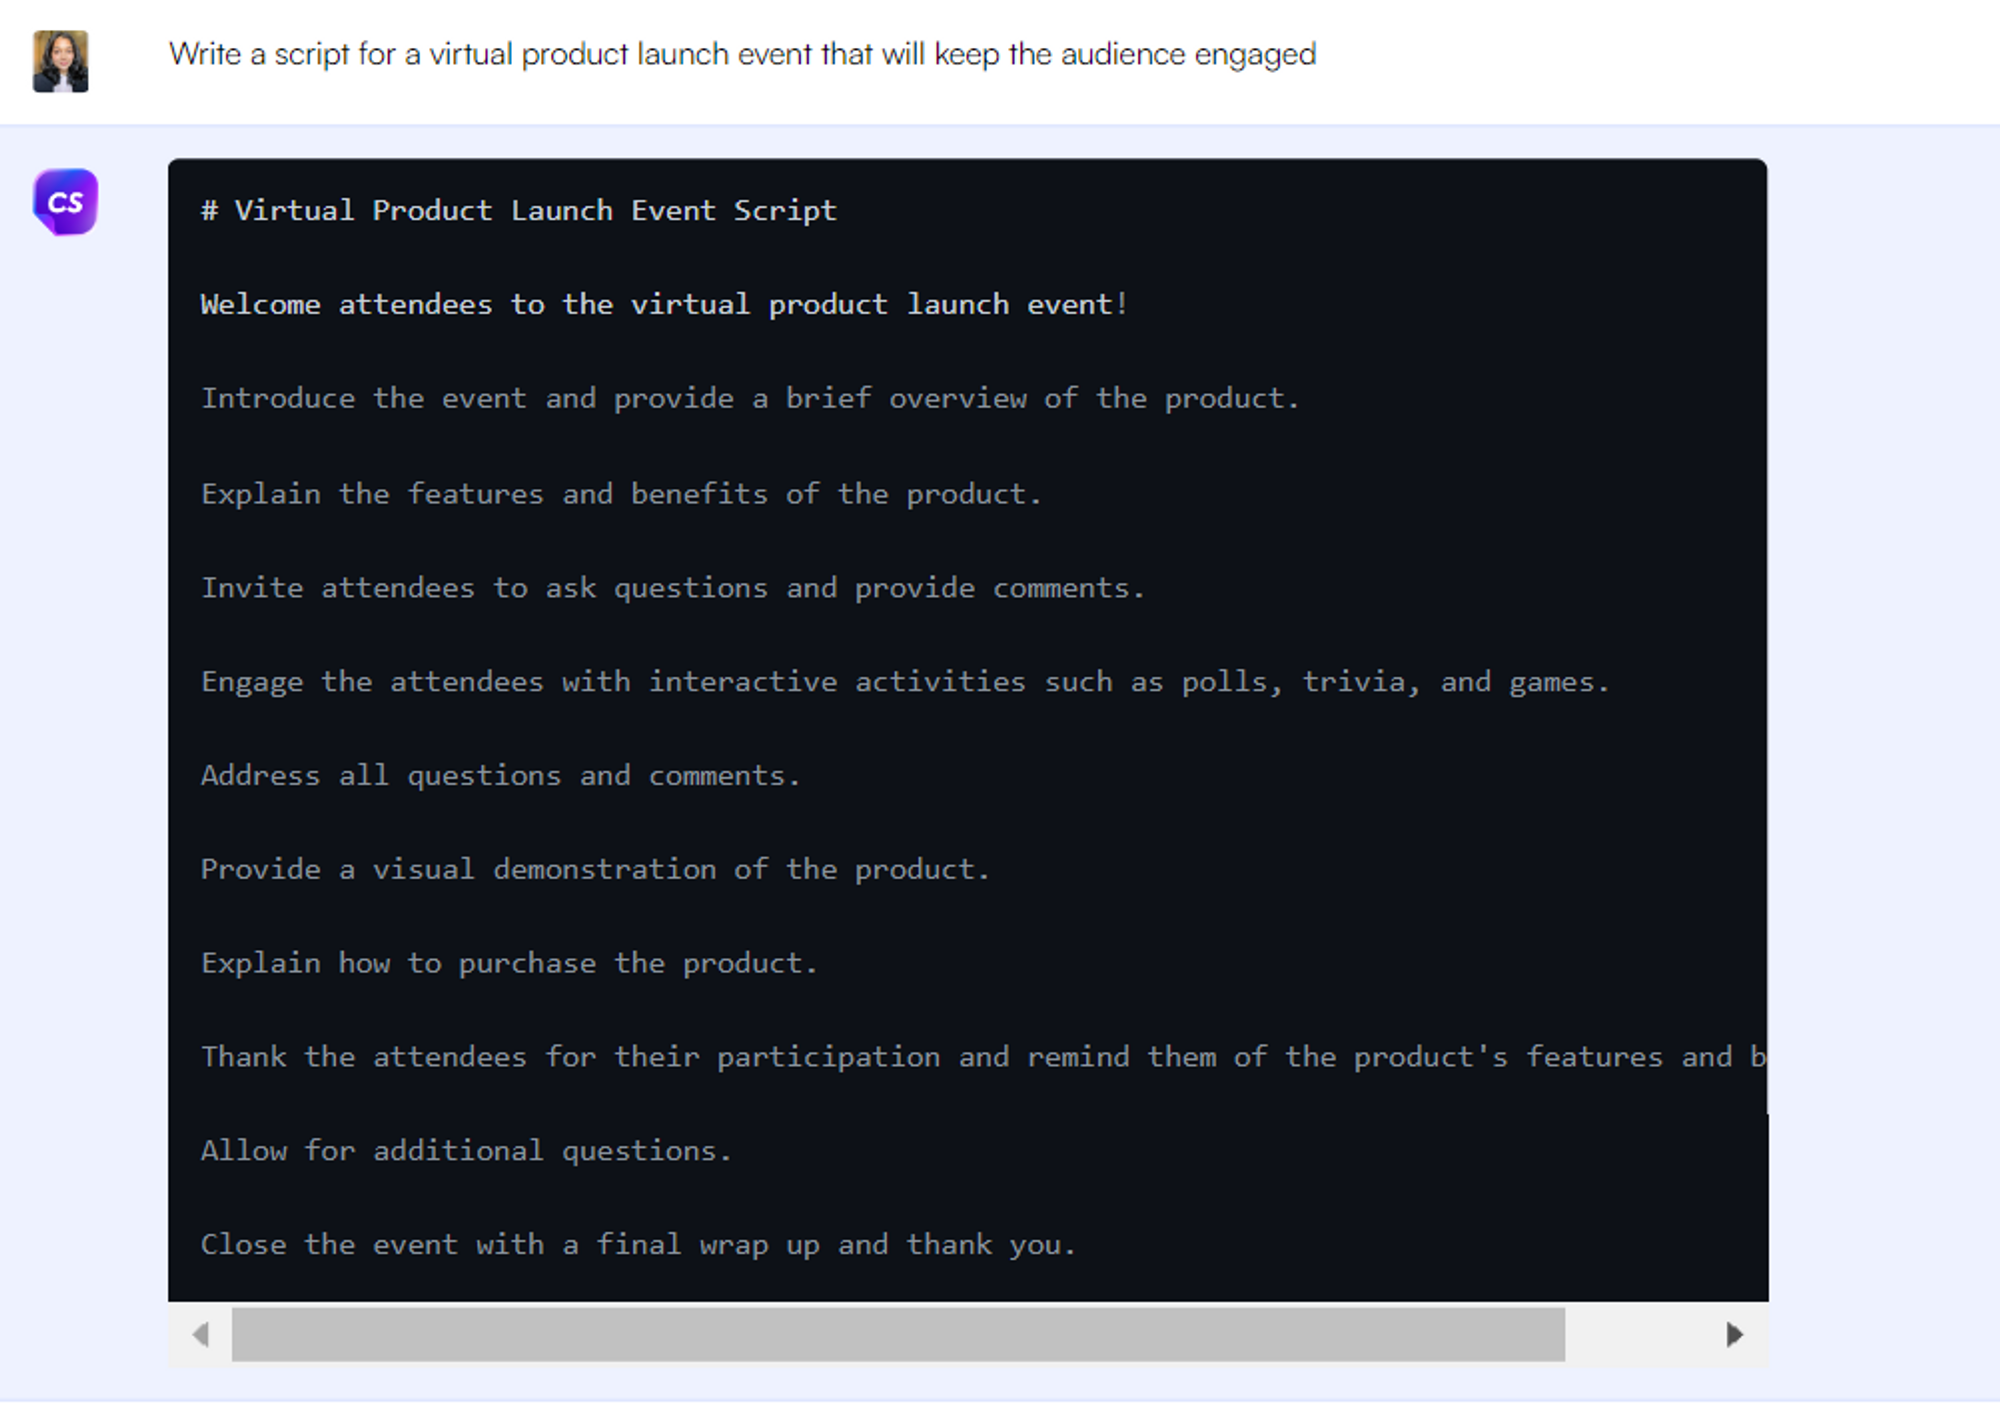The height and width of the screenshot is (1403, 2000).
Task: Click the scrollbar's right arrow
Action: point(1734,1334)
